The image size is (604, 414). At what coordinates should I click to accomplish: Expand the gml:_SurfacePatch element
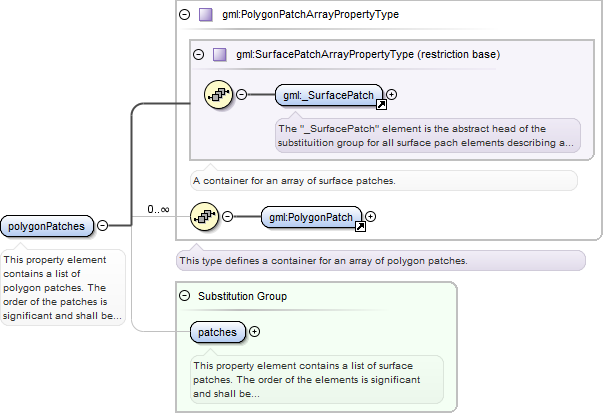tap(391, 94)
